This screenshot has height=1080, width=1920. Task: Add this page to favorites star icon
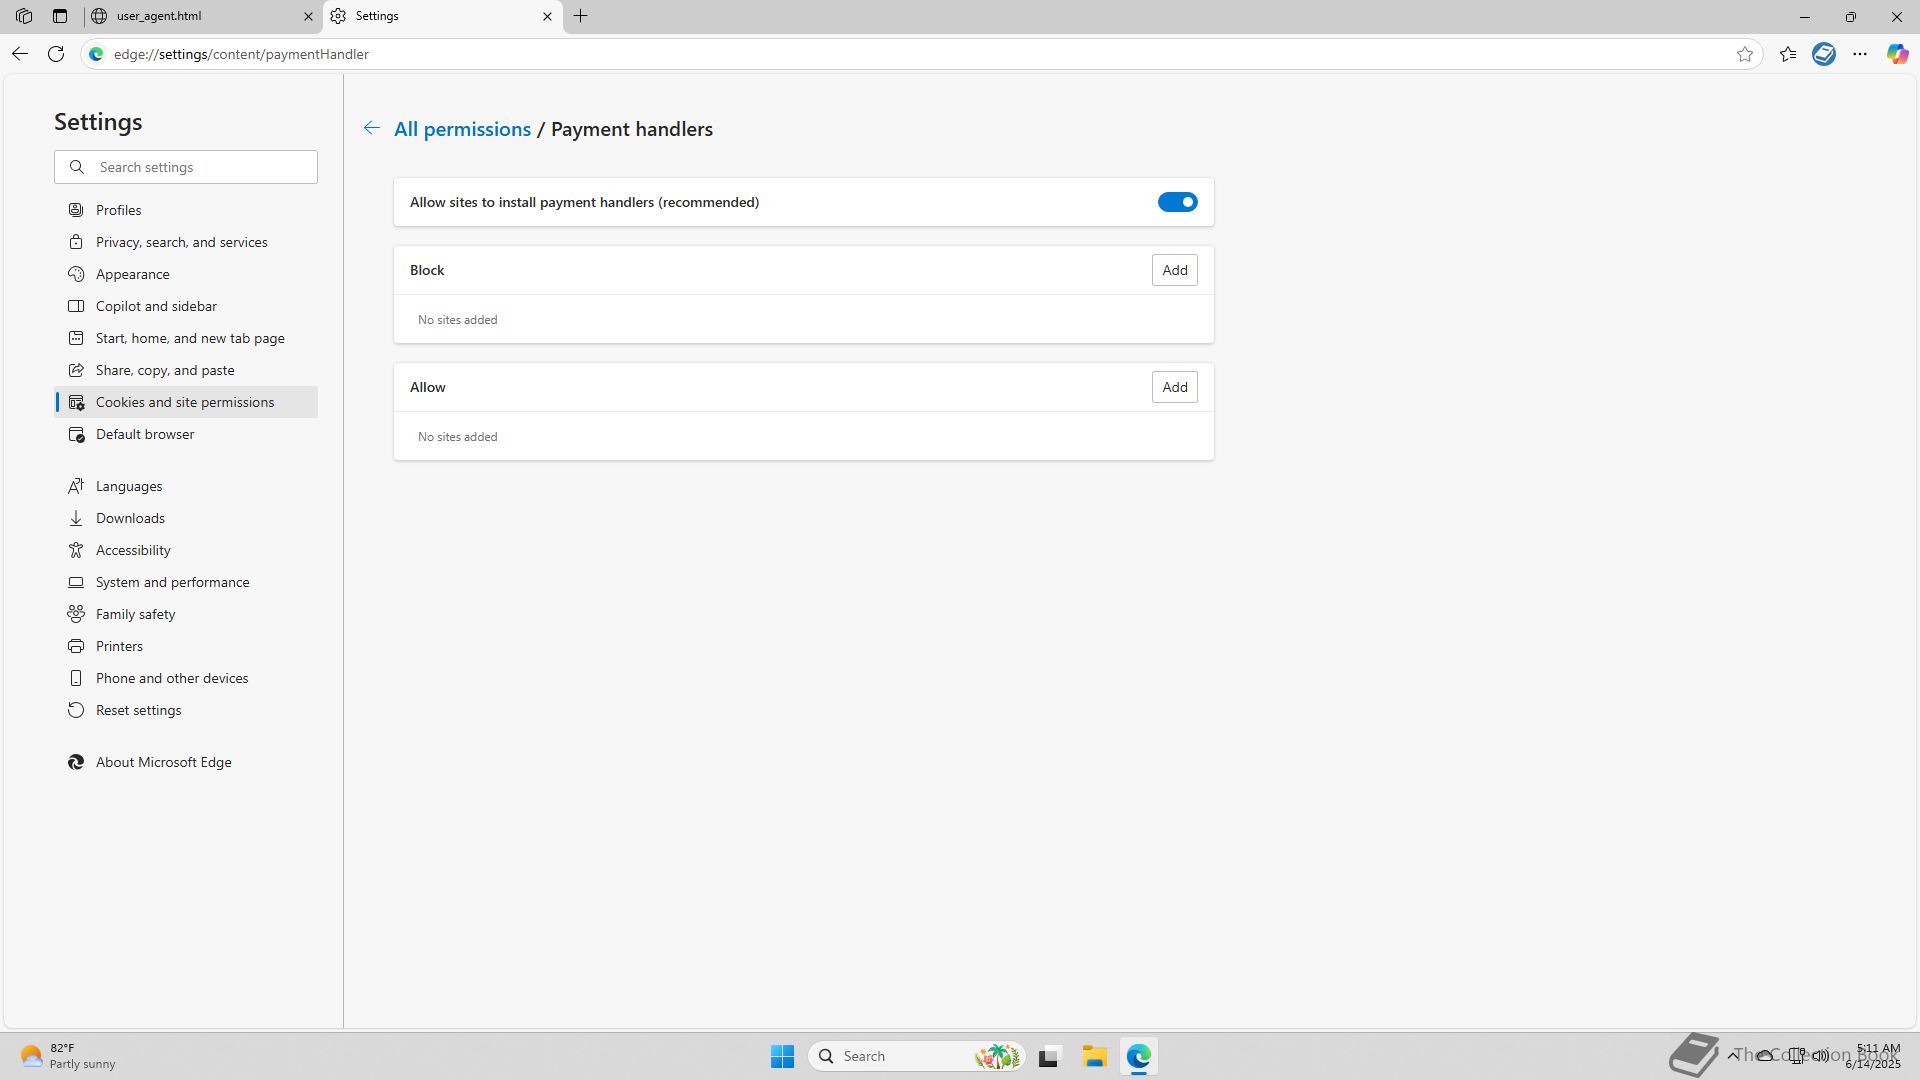click(x=1744, y=54)
